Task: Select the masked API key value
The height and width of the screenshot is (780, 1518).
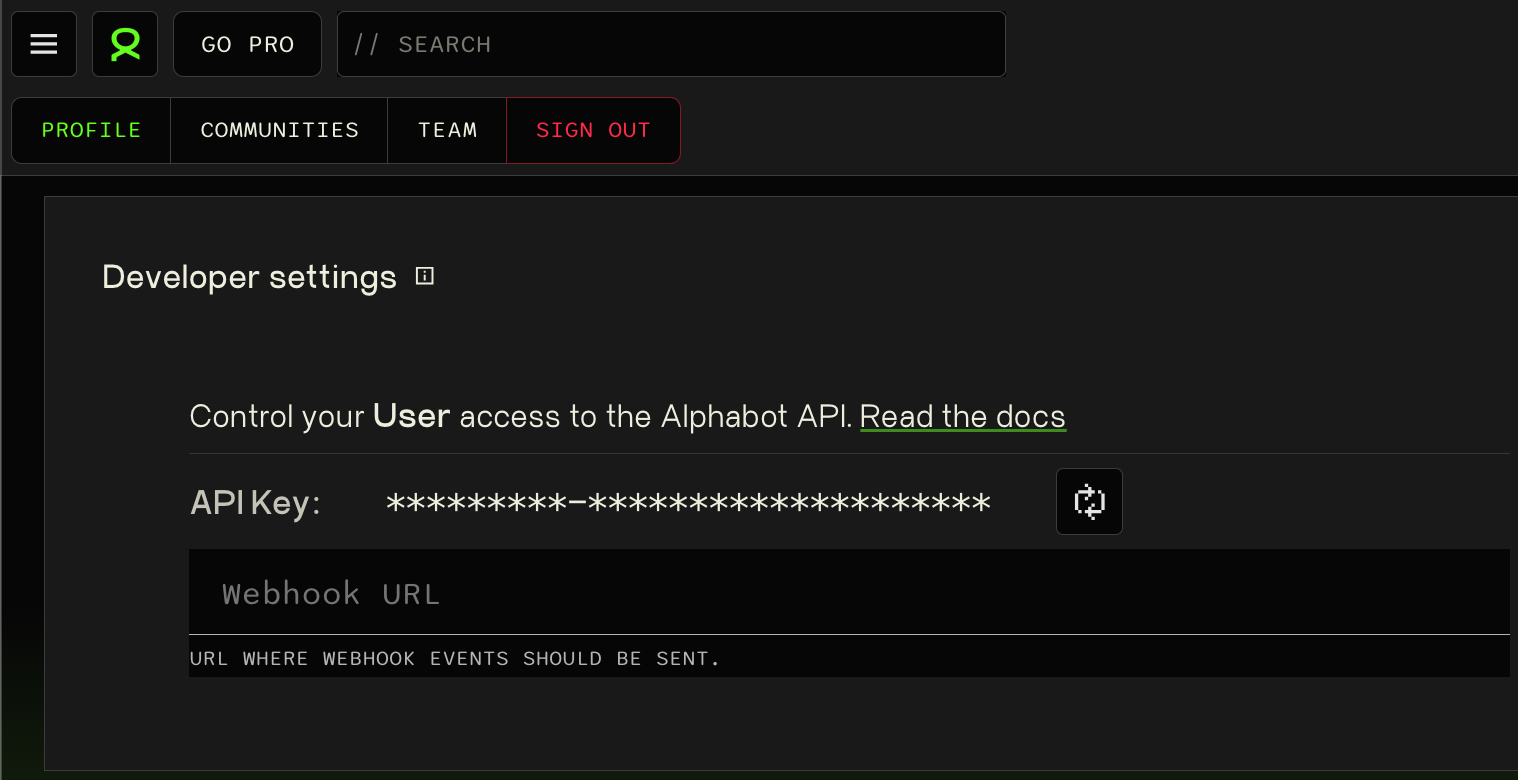Action: tap(688, 502)
